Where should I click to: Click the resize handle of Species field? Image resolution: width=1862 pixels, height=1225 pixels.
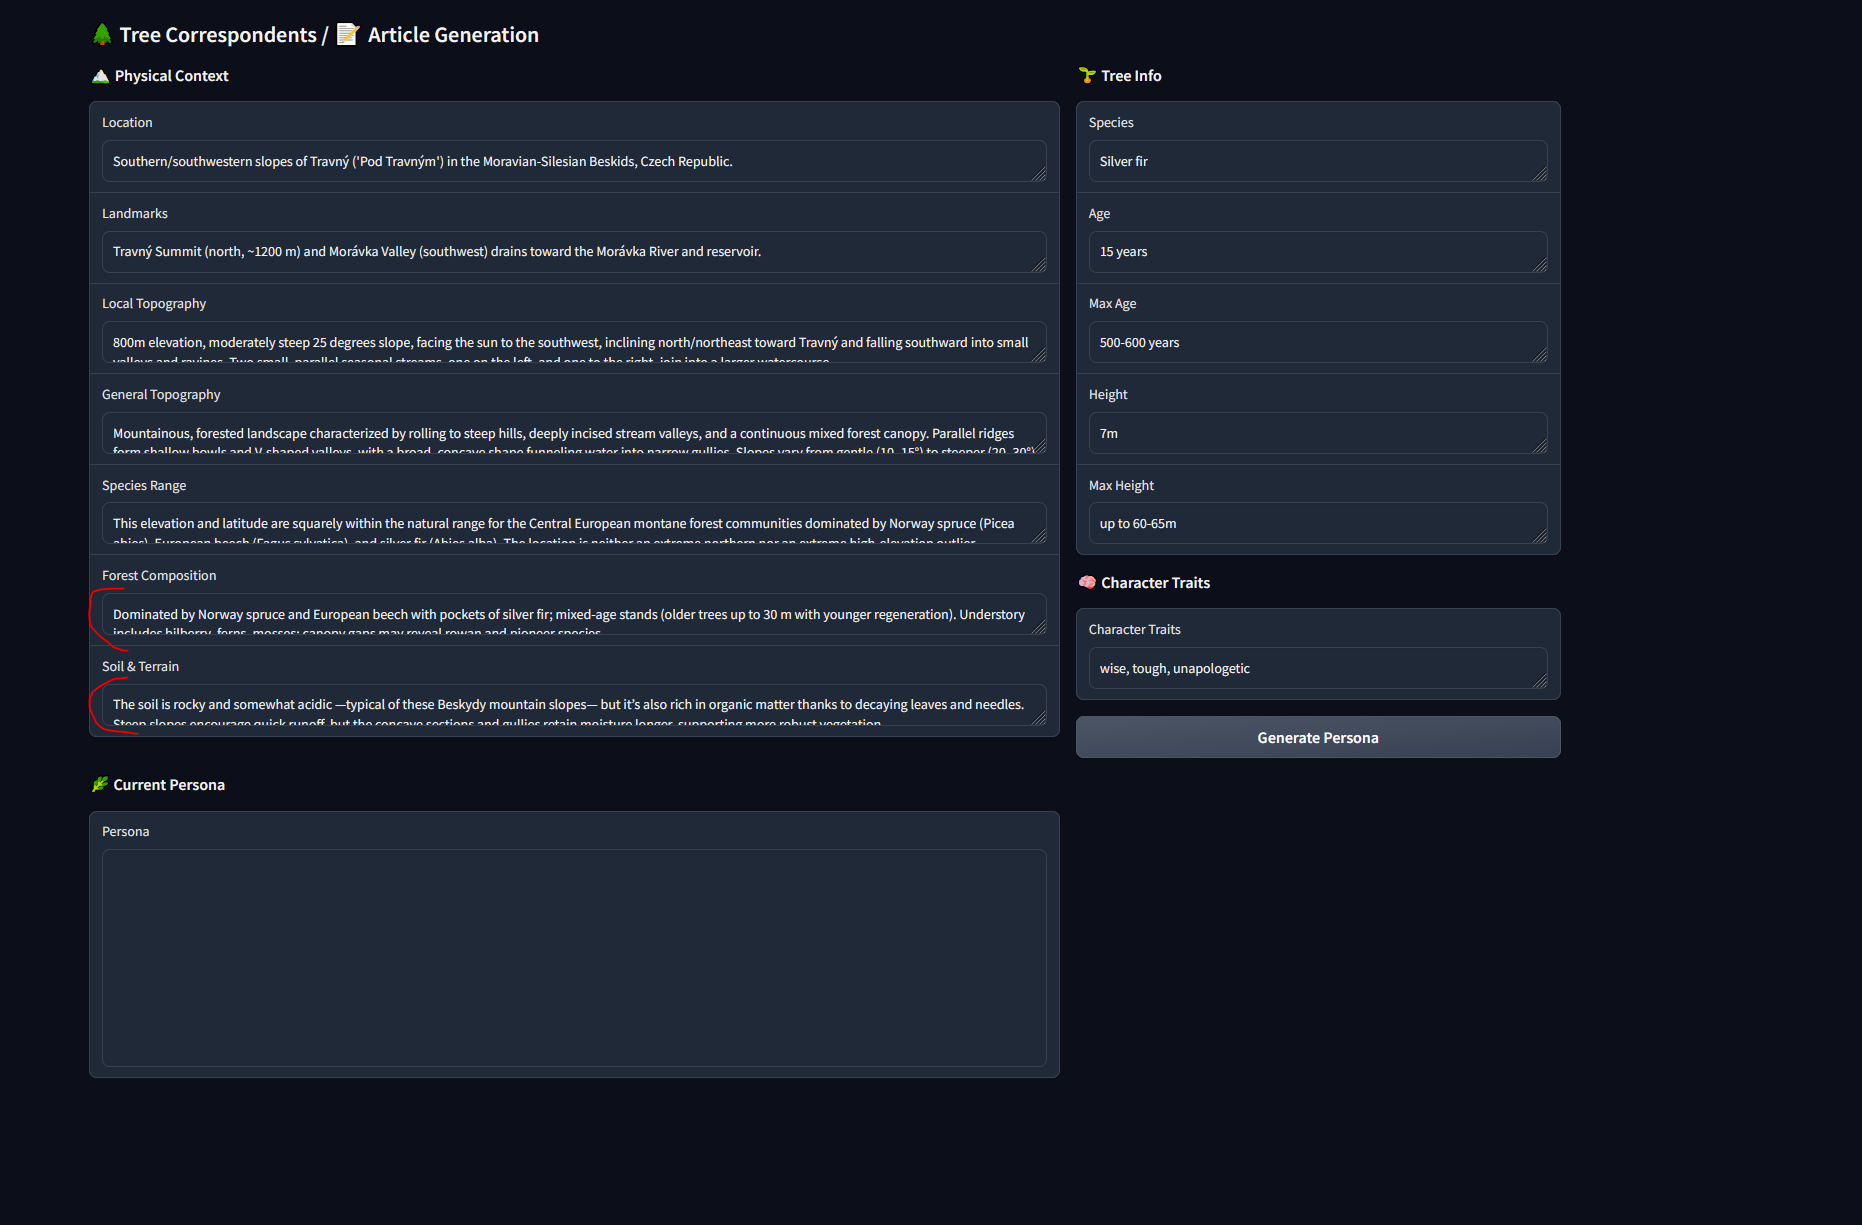click(x=1540, y=174)
